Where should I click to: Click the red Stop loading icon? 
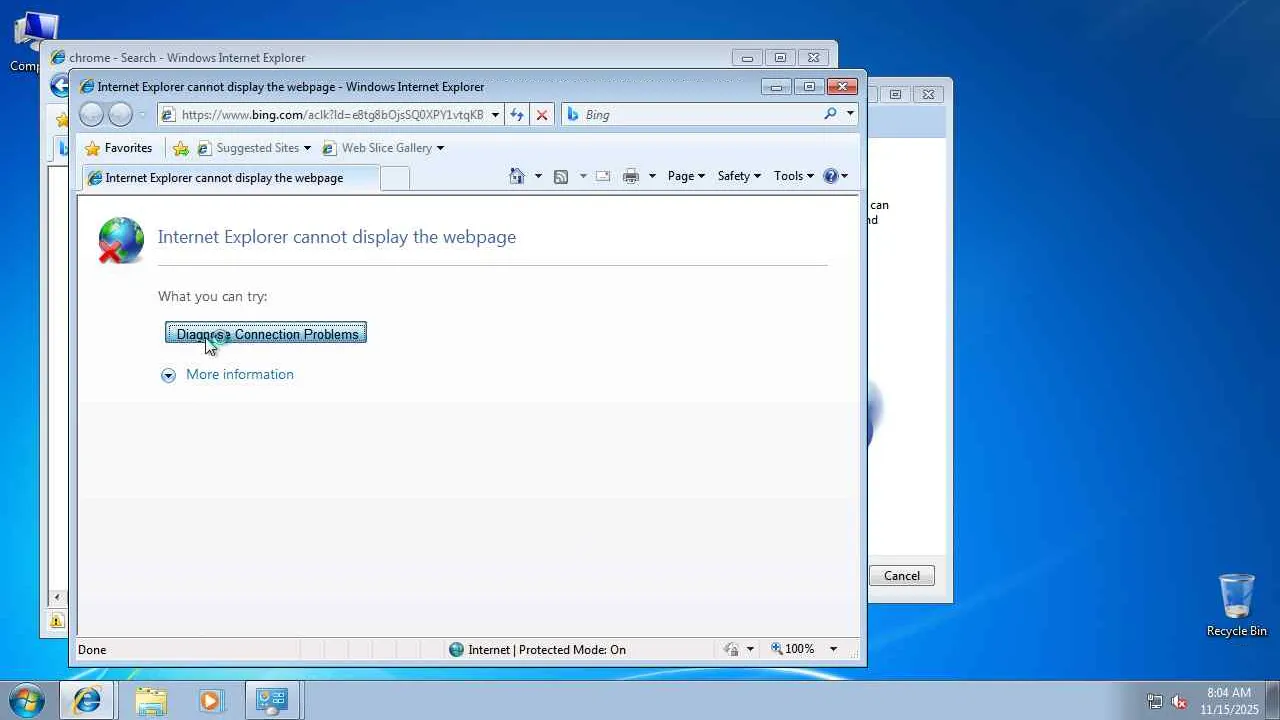click(542, 115)
